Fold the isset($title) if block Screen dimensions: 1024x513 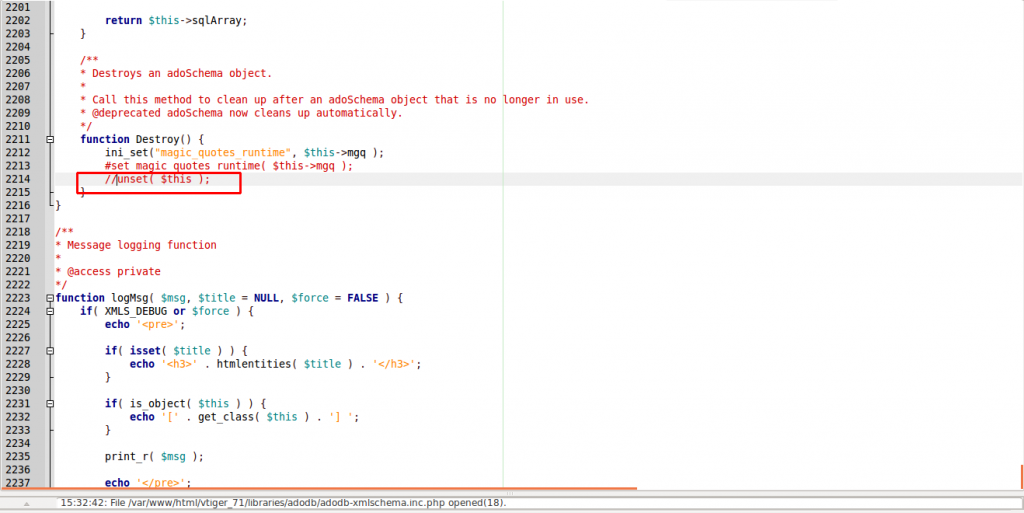click(x=50, y=351)
